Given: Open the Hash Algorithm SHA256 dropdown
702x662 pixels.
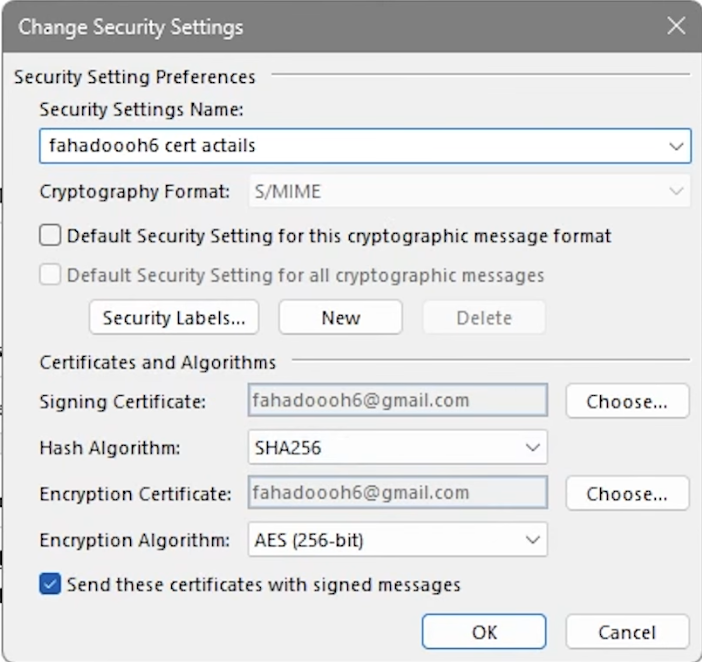Looking at the screenshot, I should pos(397,447).
